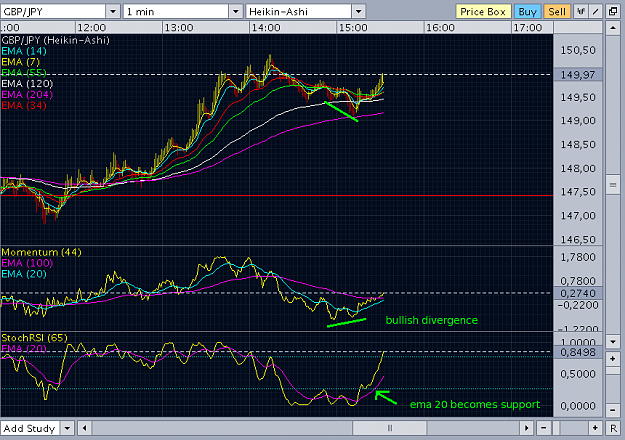Click the Momentum (44) study label
The image size is (625, 440).
tap(41, 252)
